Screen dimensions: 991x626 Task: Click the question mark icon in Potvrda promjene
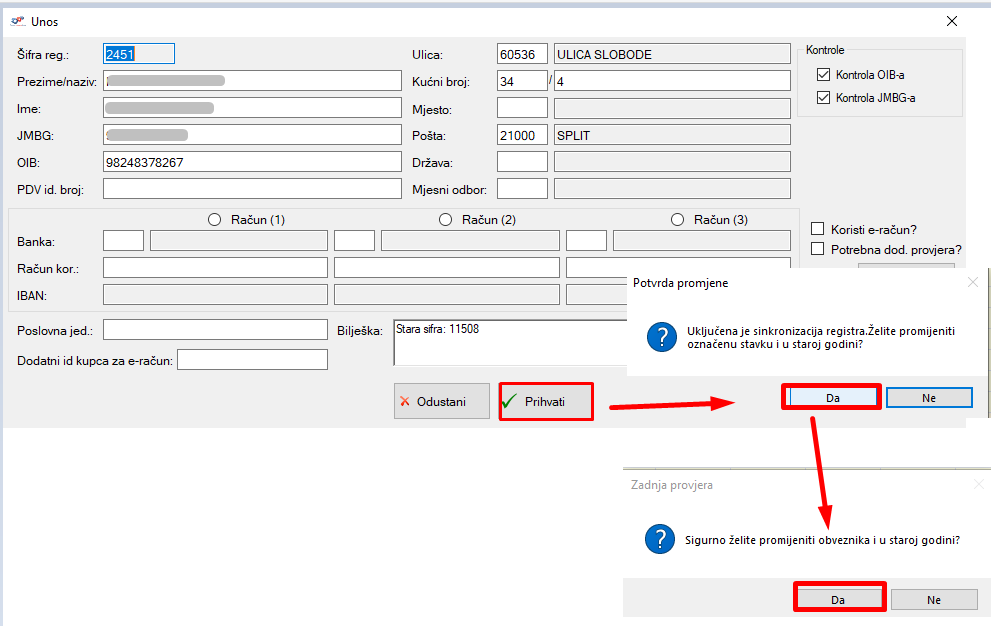[661, 338]
